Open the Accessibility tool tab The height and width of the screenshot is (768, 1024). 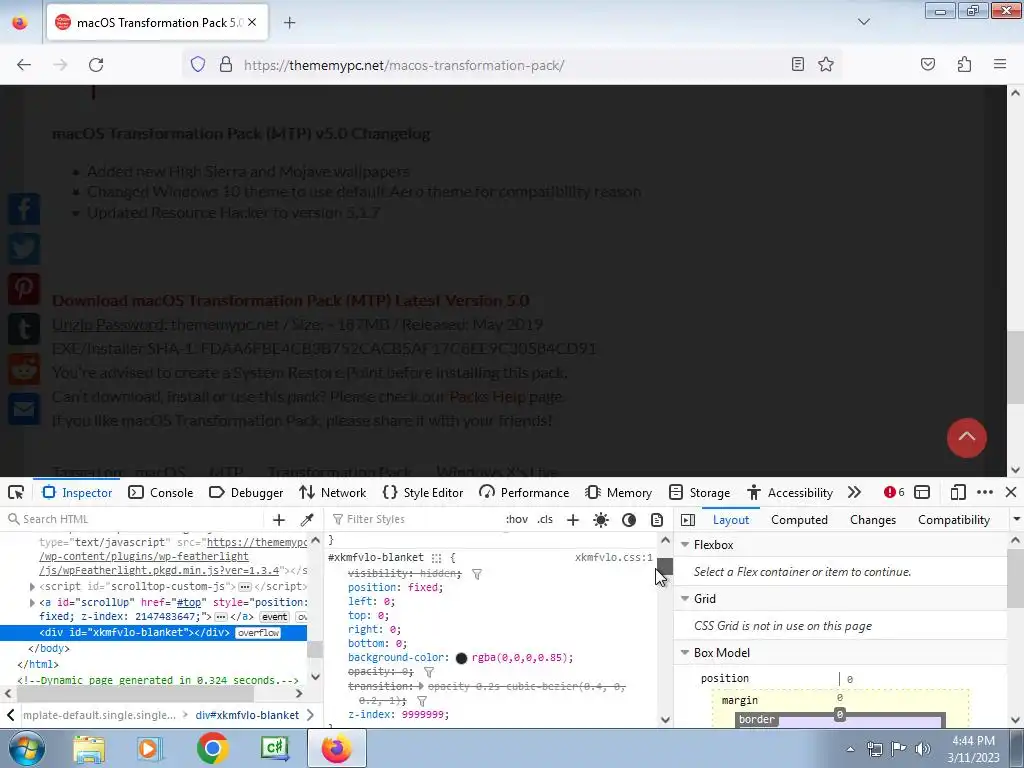(790, 492)
